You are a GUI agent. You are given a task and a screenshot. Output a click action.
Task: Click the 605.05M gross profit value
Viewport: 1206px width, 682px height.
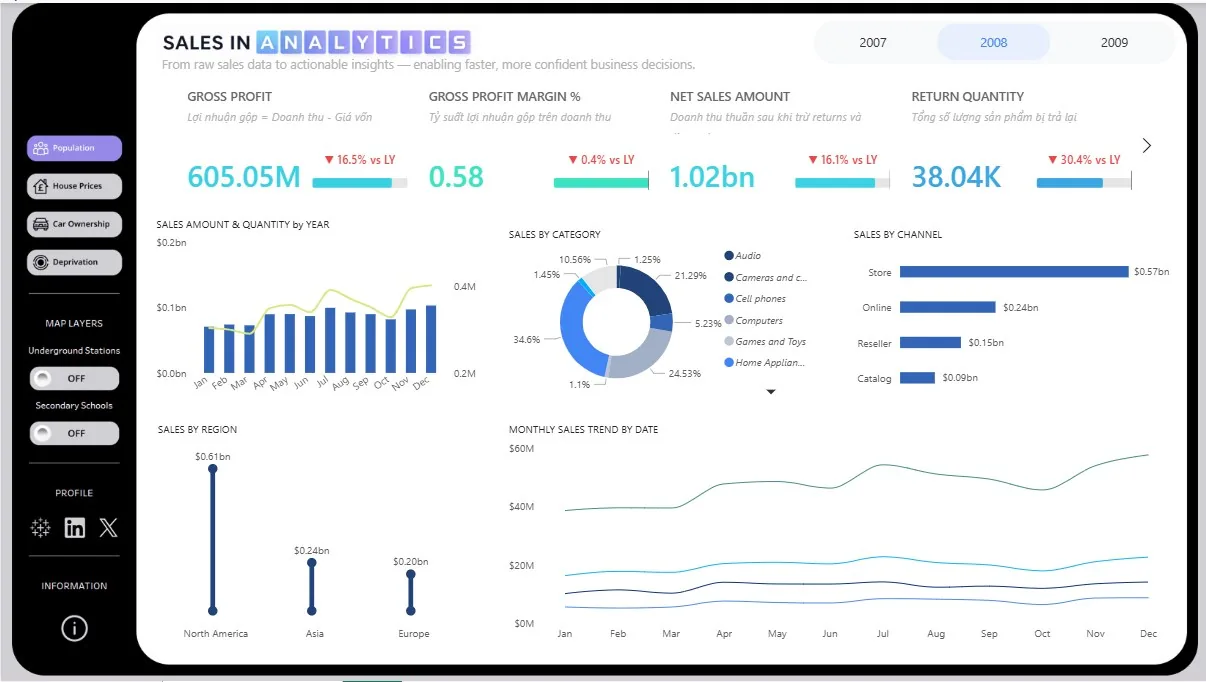[x=244, y=177]
